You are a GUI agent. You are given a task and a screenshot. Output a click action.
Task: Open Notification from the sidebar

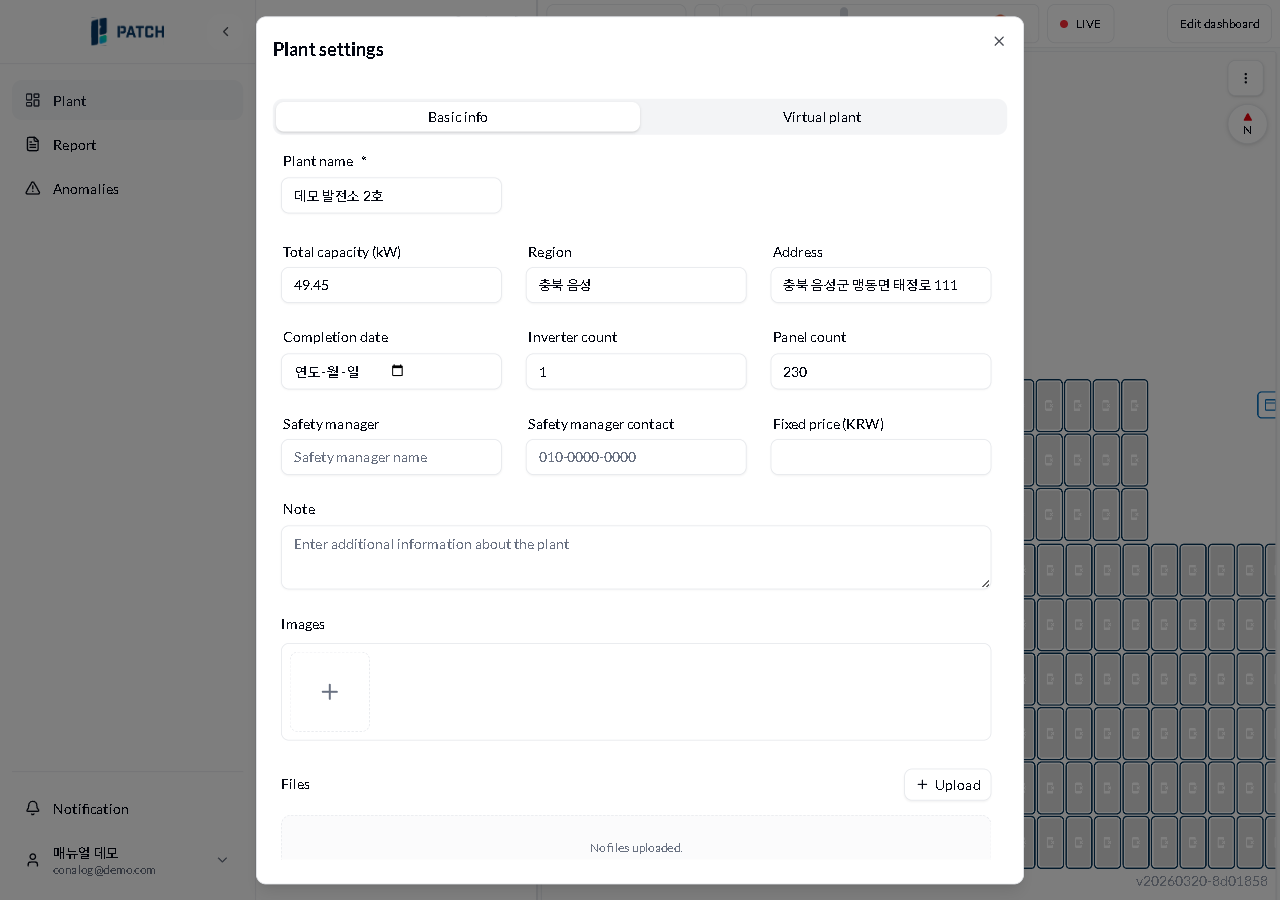point(91,809)
